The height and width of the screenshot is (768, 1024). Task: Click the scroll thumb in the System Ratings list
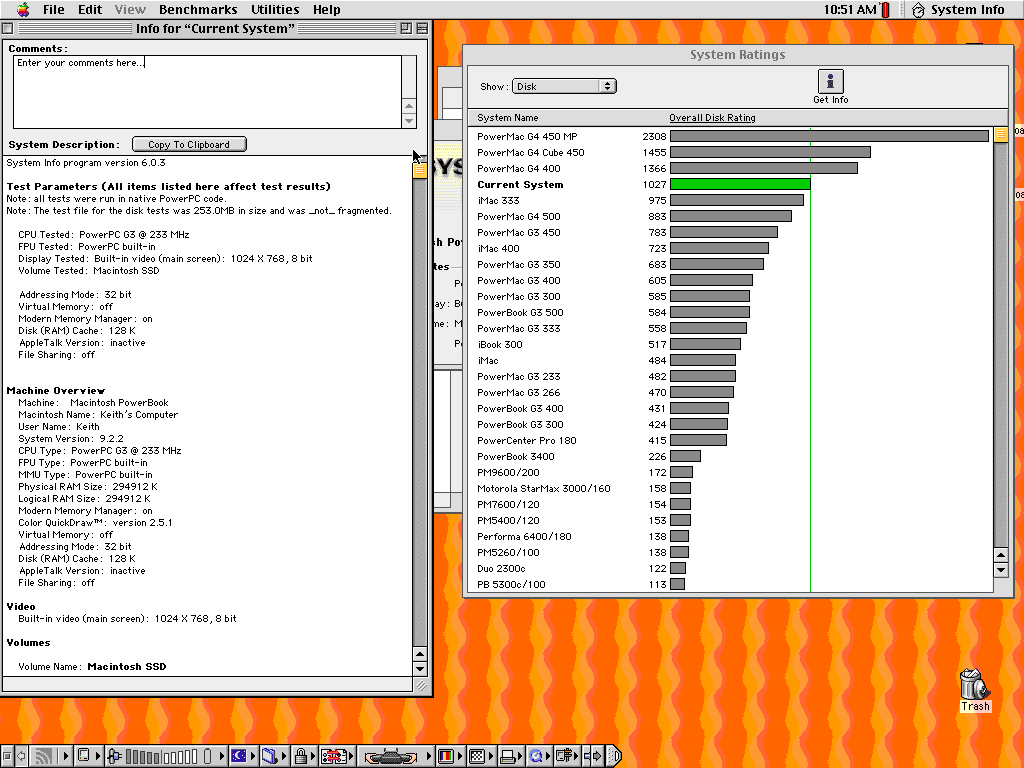[x=1000, y=135]
